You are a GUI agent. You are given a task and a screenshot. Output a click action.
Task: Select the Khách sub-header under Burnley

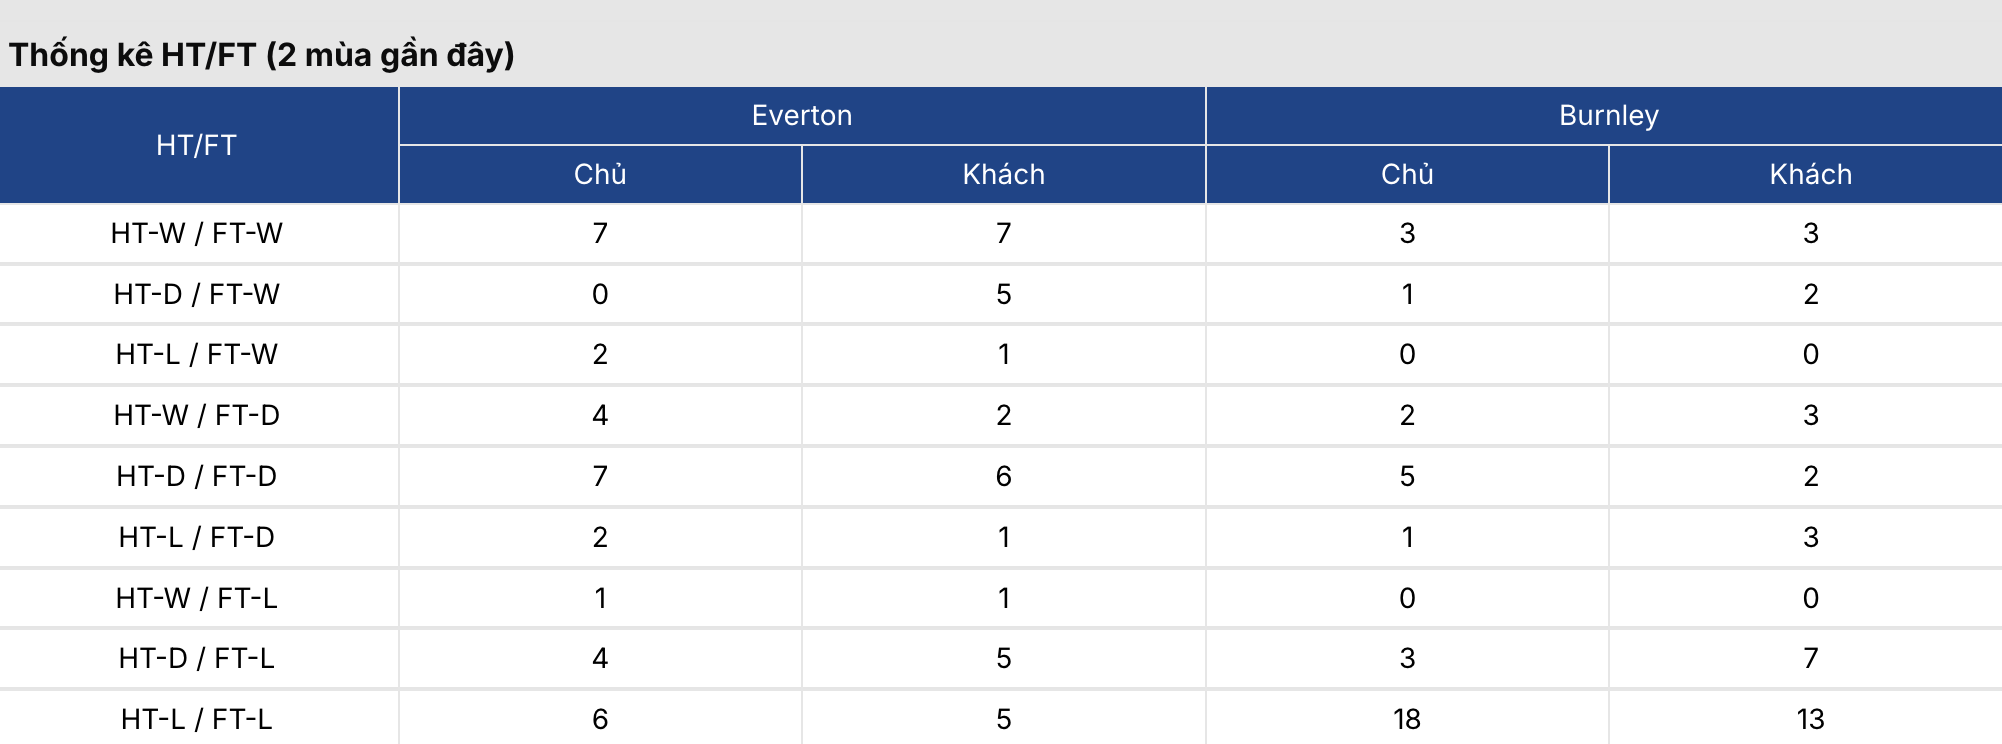coord(1810,175)
